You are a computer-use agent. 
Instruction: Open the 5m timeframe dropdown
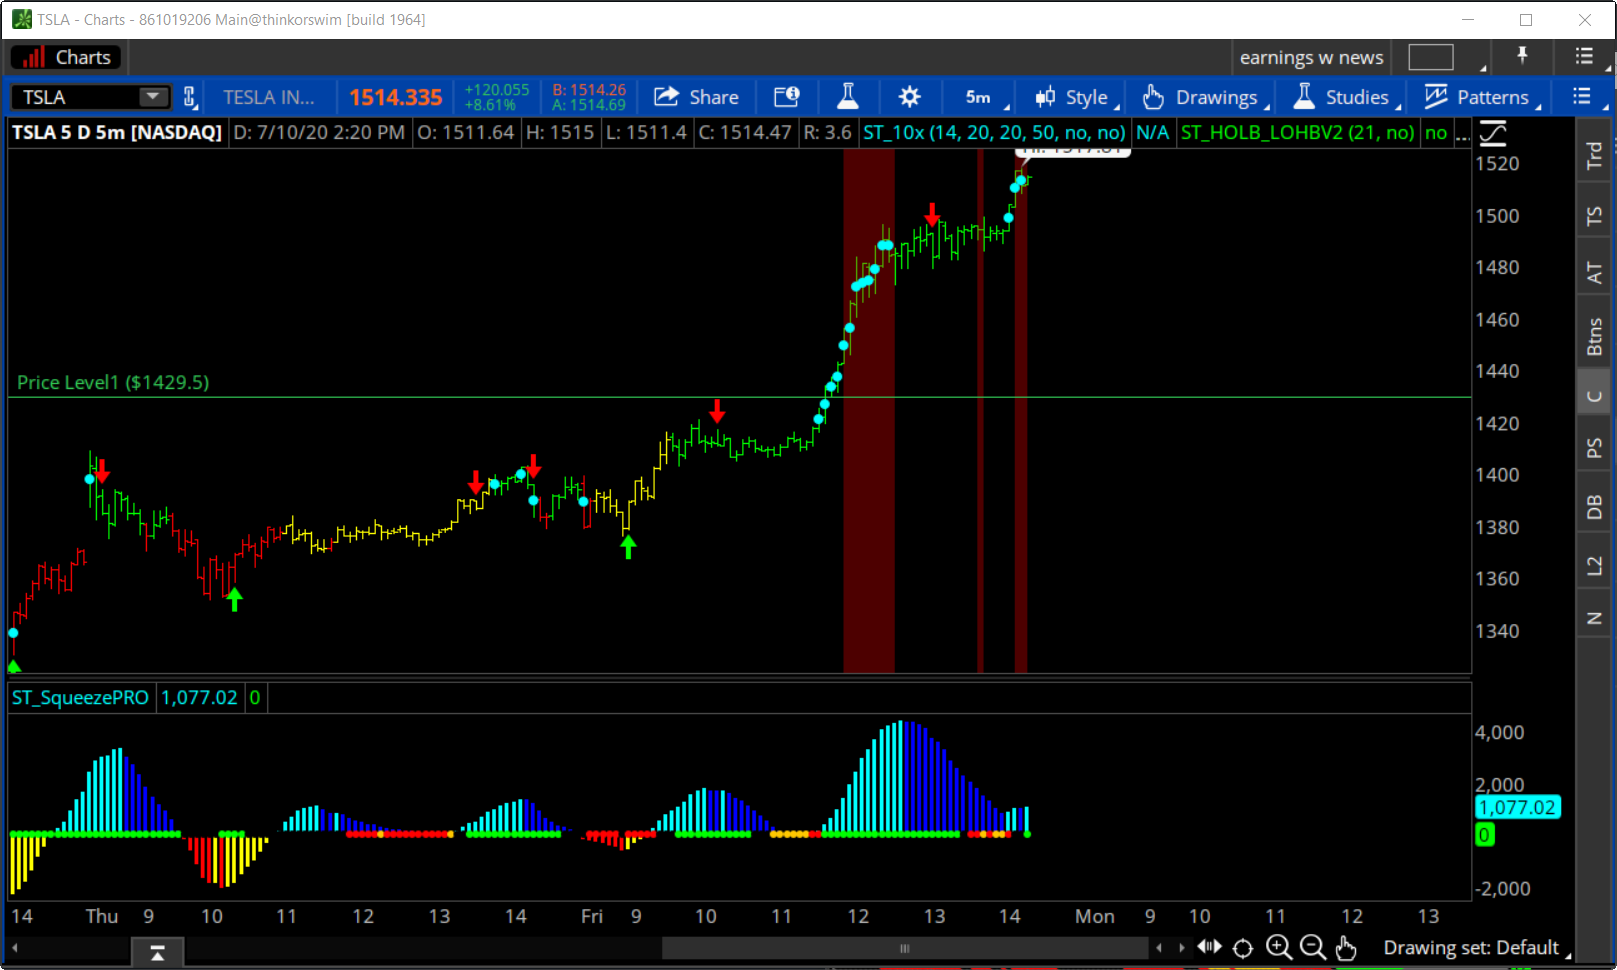tap(986, 97)
